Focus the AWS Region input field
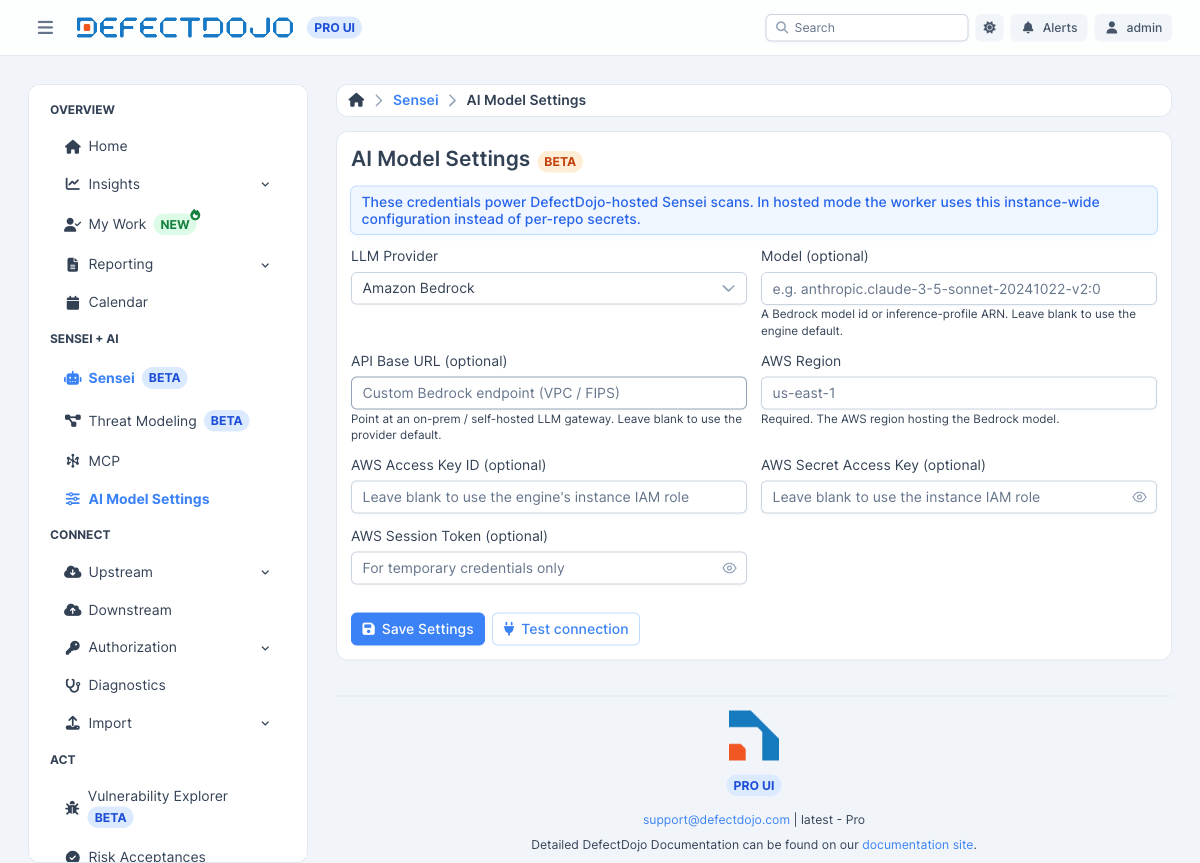This screenshot has height=863, width=1200. 959,393
